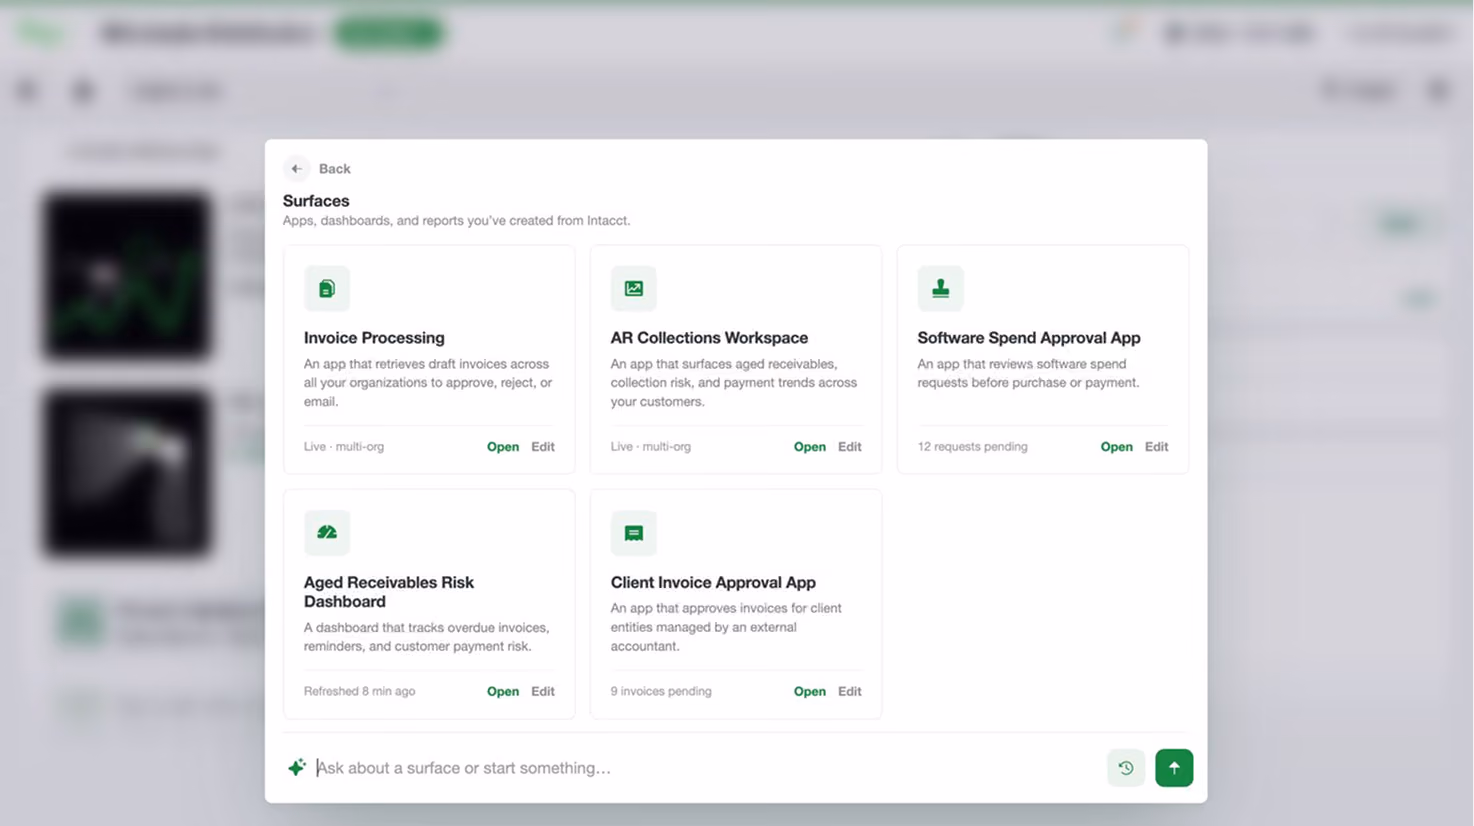Edit Aged Receivables Risk Dashboard
Image resolution: width=1474 pixels, height=826 pixels.
tap(543, 691)
